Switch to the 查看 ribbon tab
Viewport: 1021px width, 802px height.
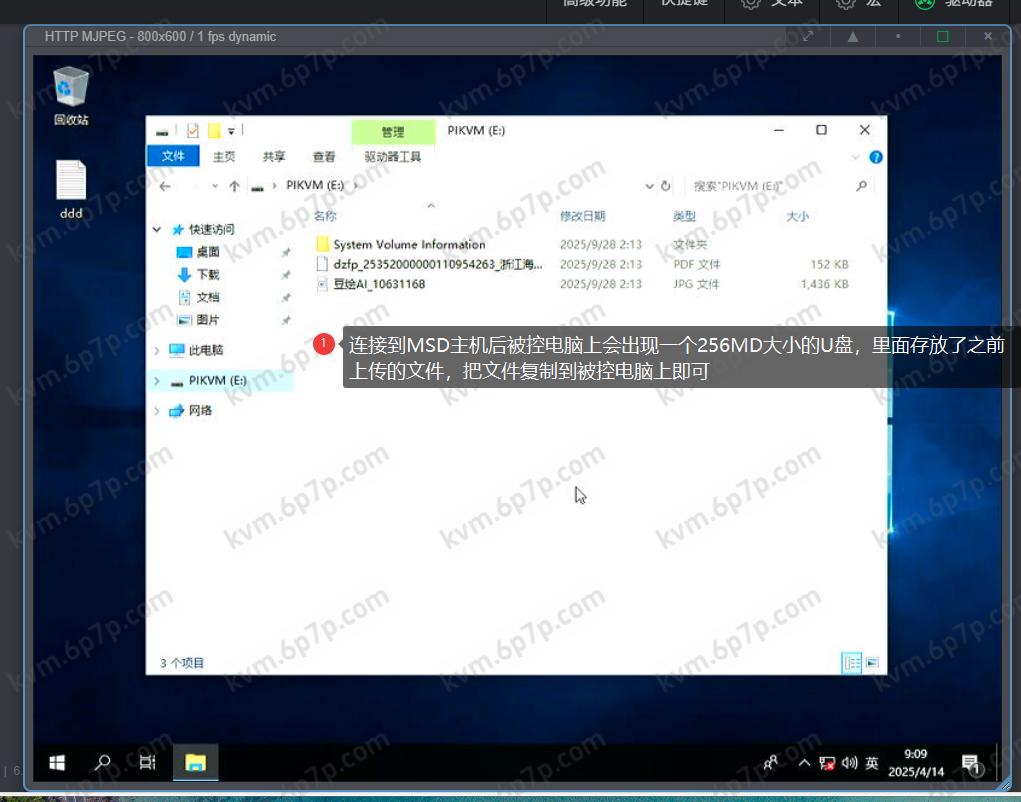324,157
